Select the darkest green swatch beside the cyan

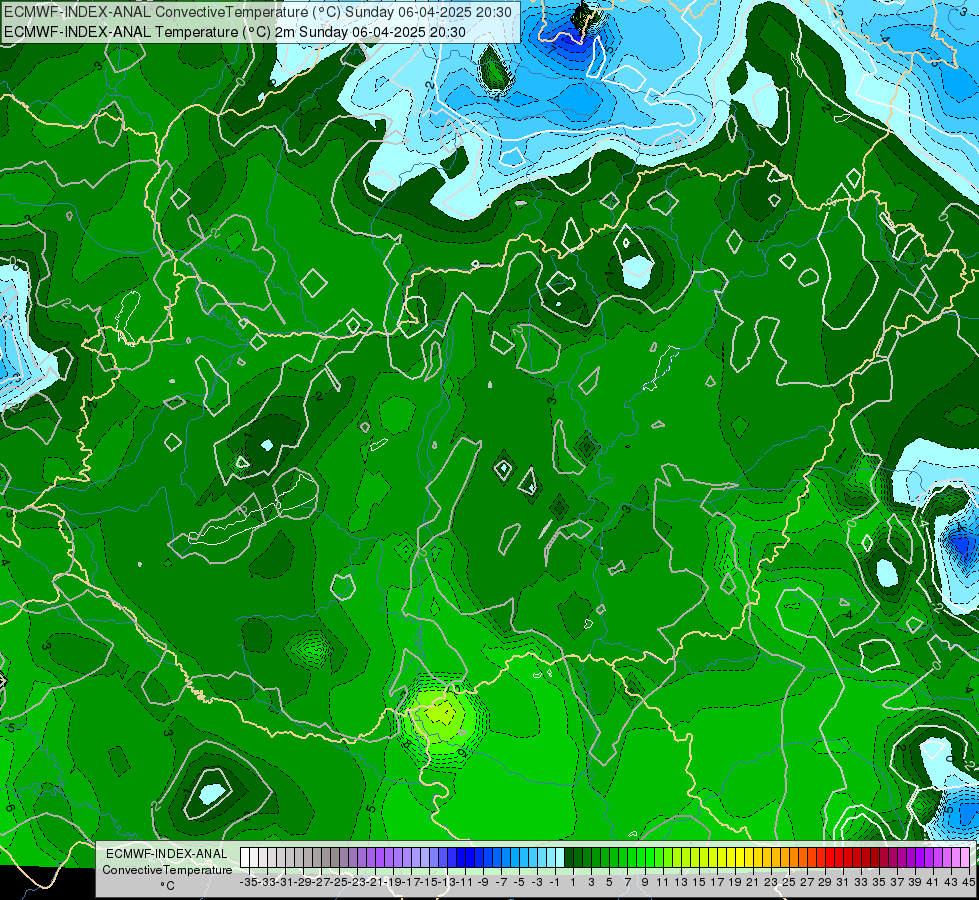tap(569, 858)
